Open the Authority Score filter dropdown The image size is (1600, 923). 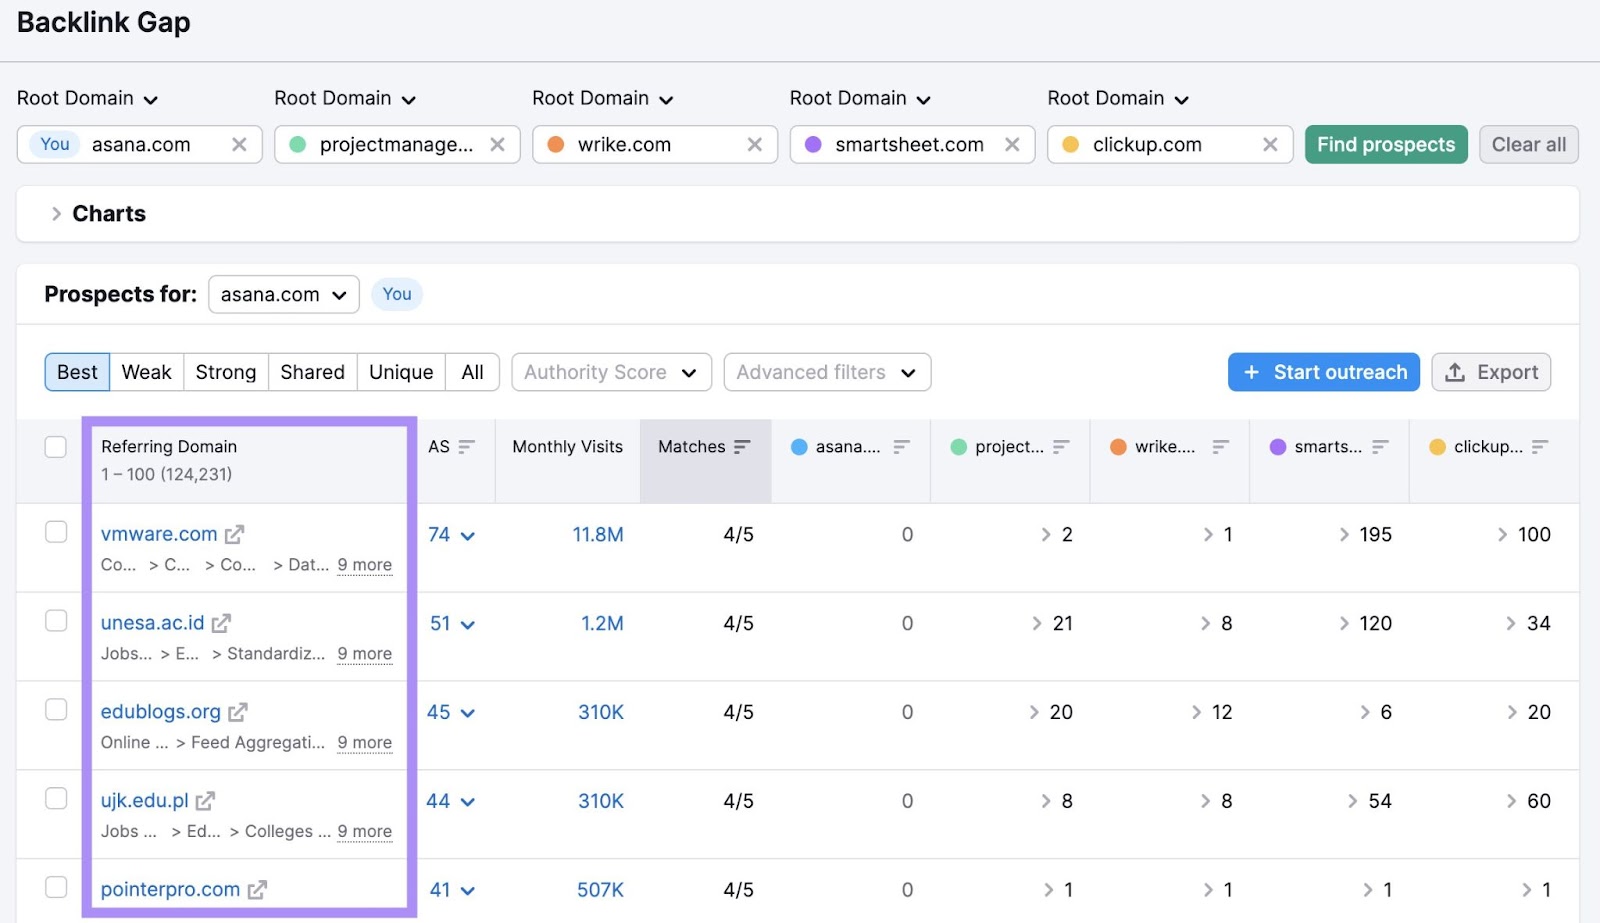click(611, 372)
